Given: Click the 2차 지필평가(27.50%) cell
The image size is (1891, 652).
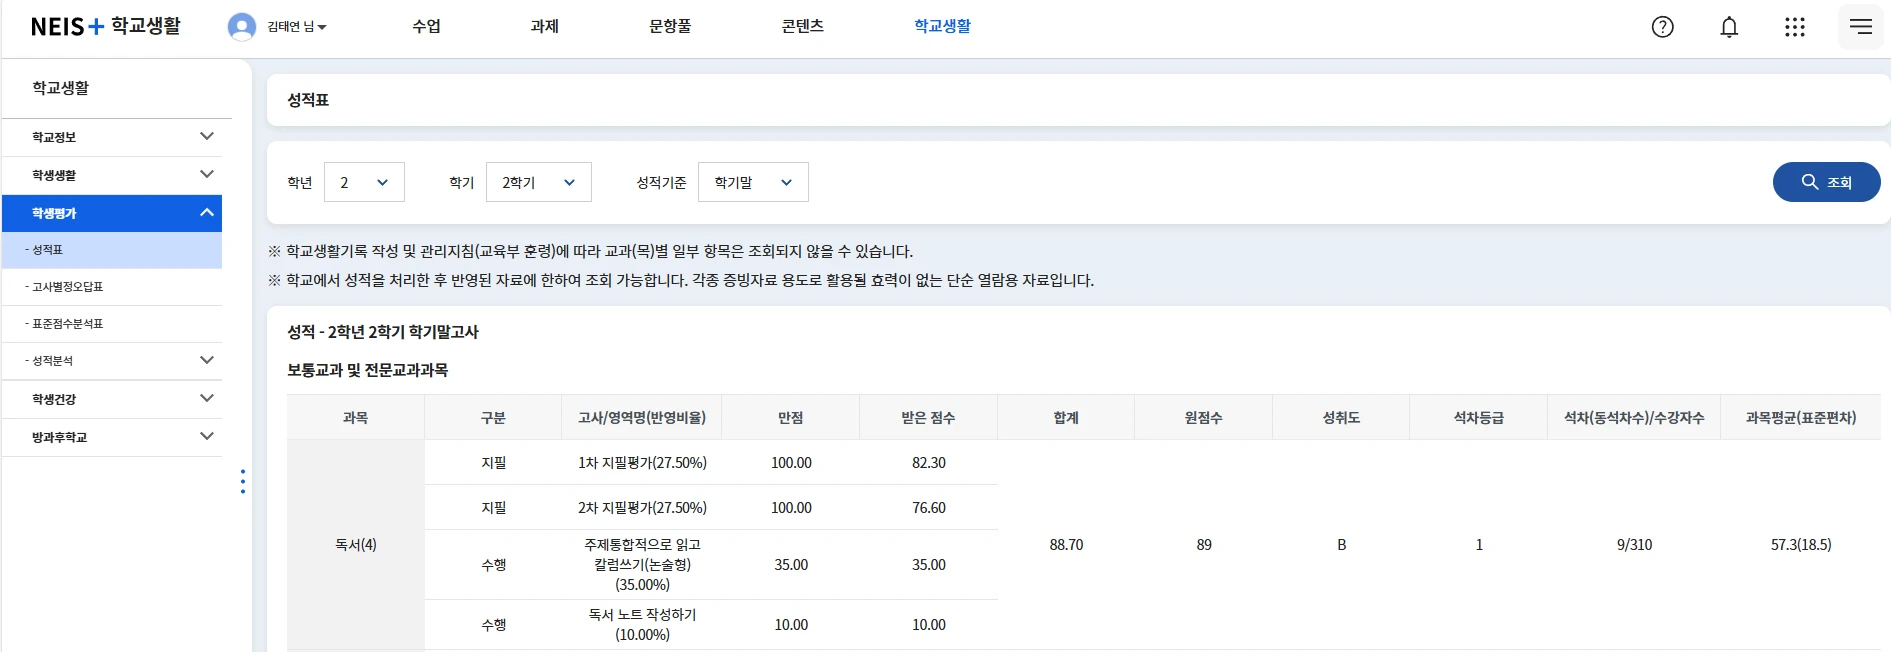Looking at the screenshot, I should click(x=642, y=508).
